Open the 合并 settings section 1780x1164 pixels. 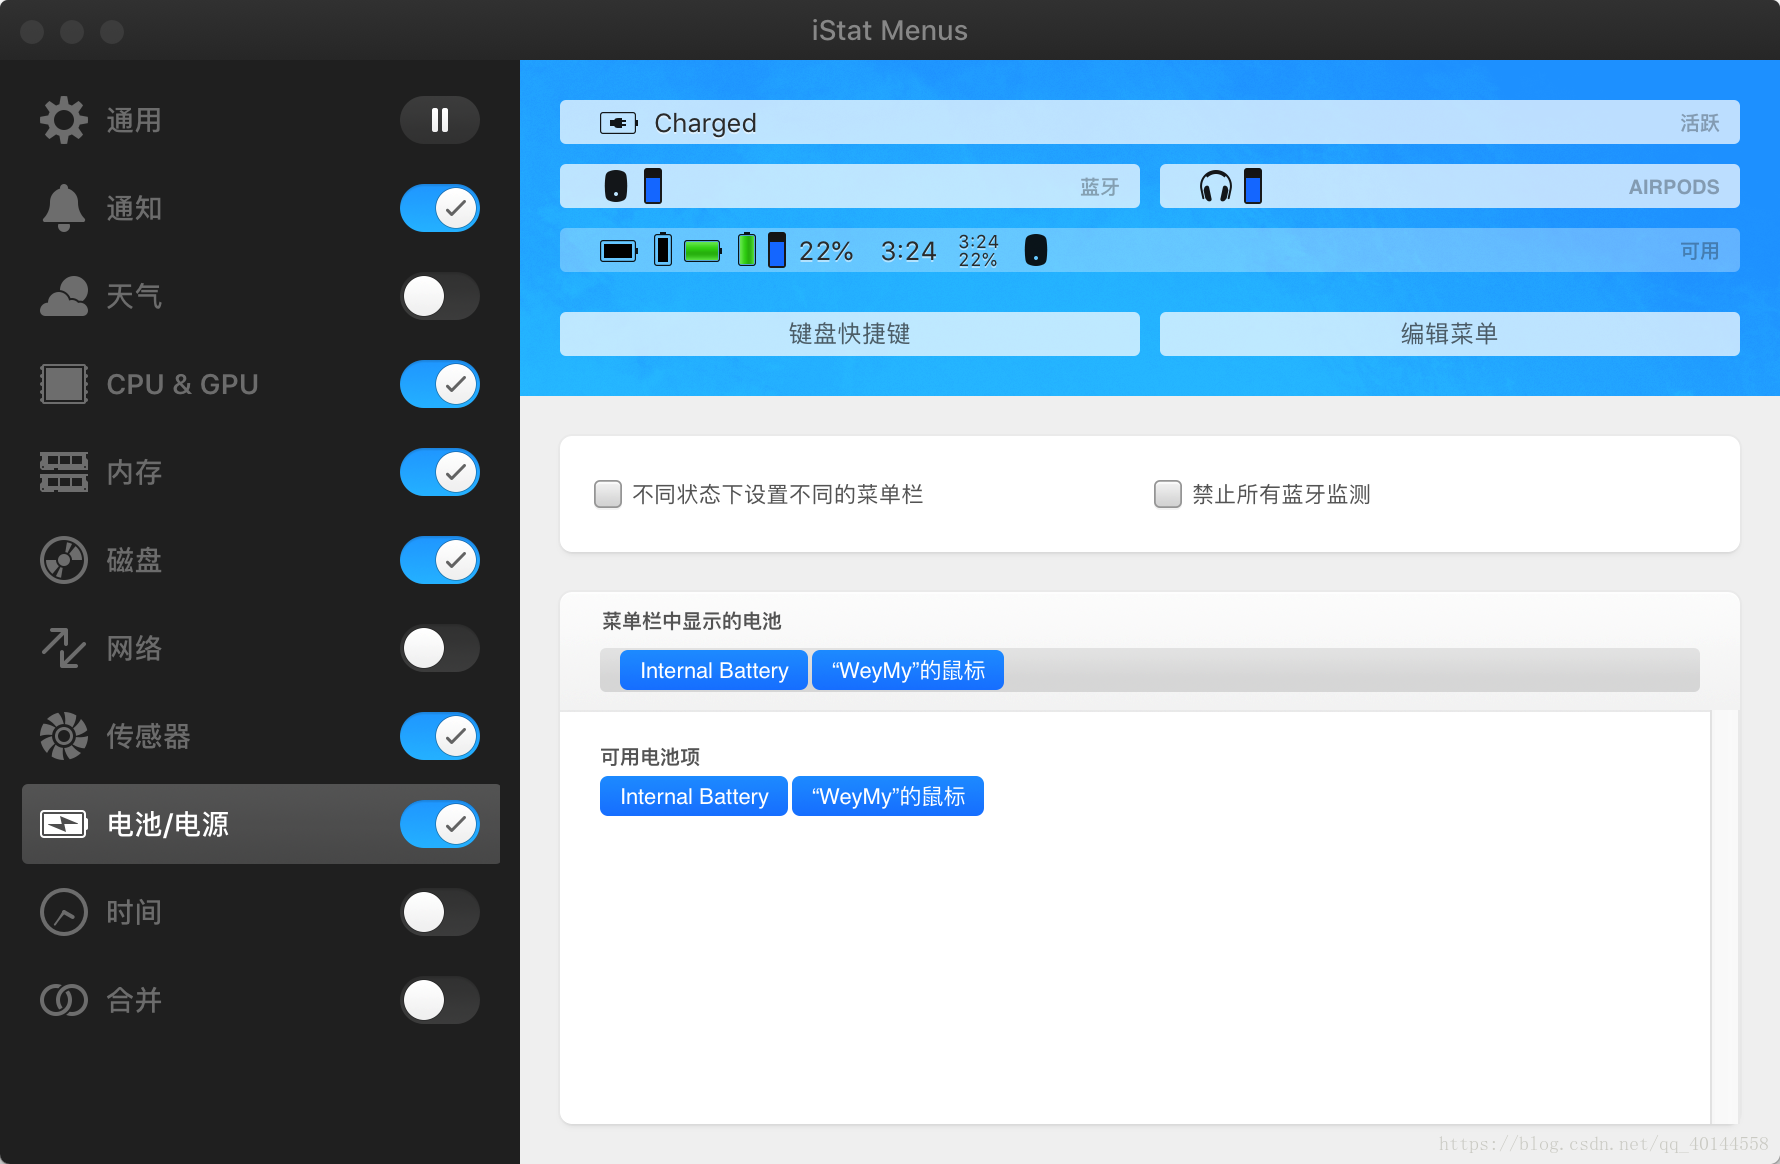tap(134, 1000)
